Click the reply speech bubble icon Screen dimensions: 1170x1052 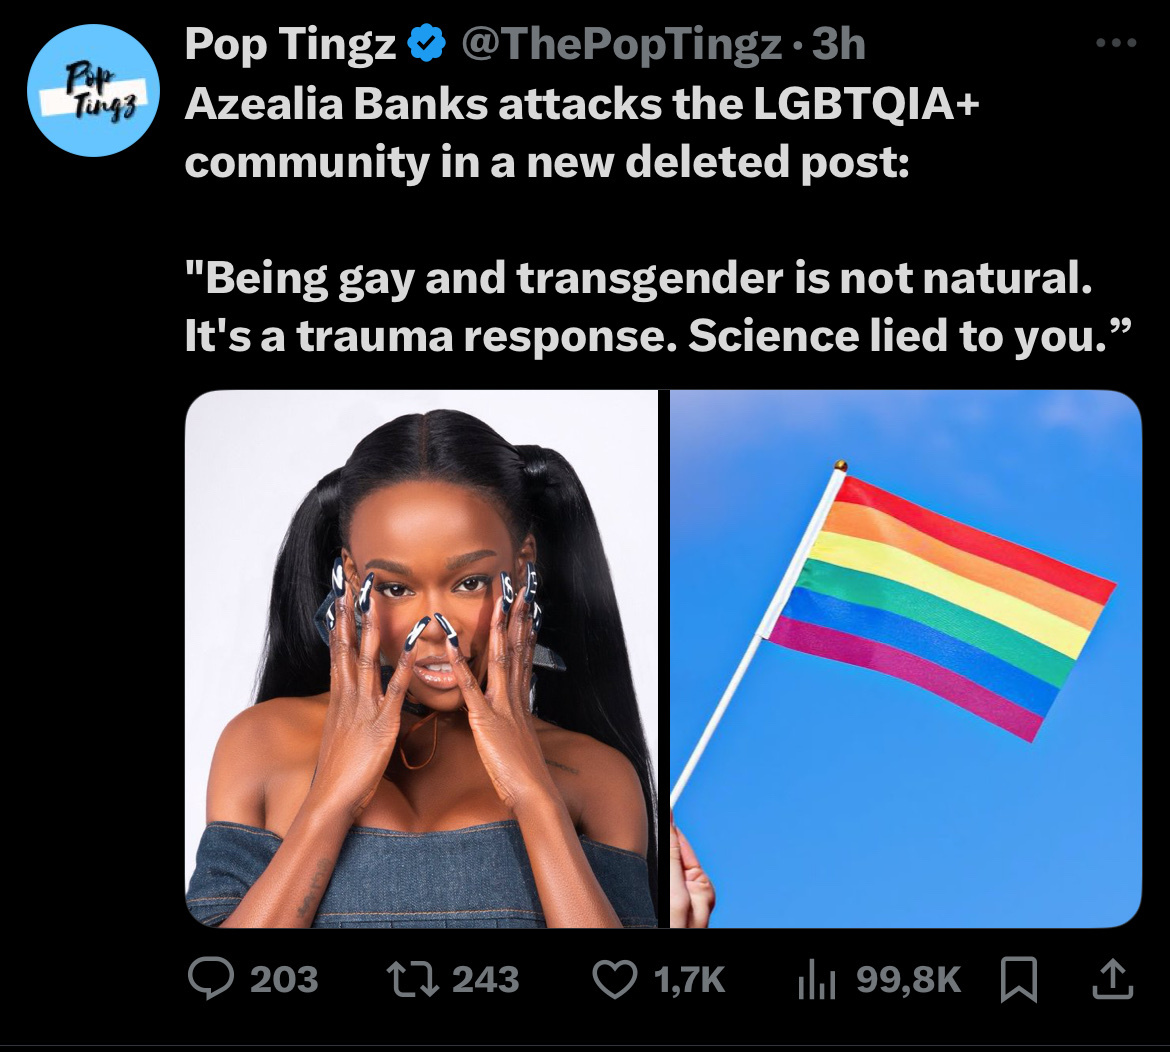tap(210, 979)
